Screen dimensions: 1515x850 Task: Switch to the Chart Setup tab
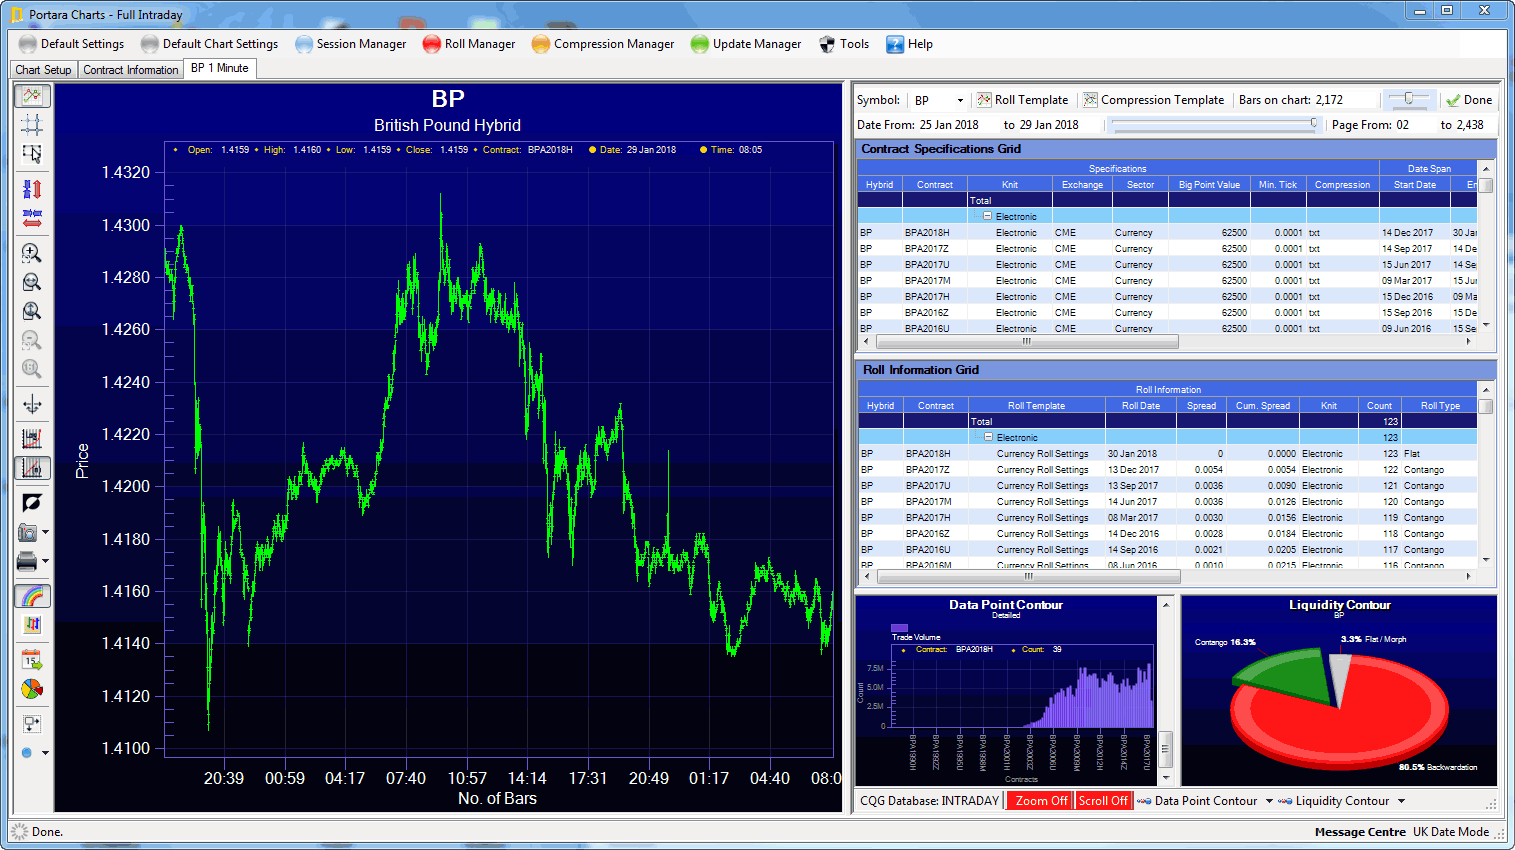click(x=44, y=70)
